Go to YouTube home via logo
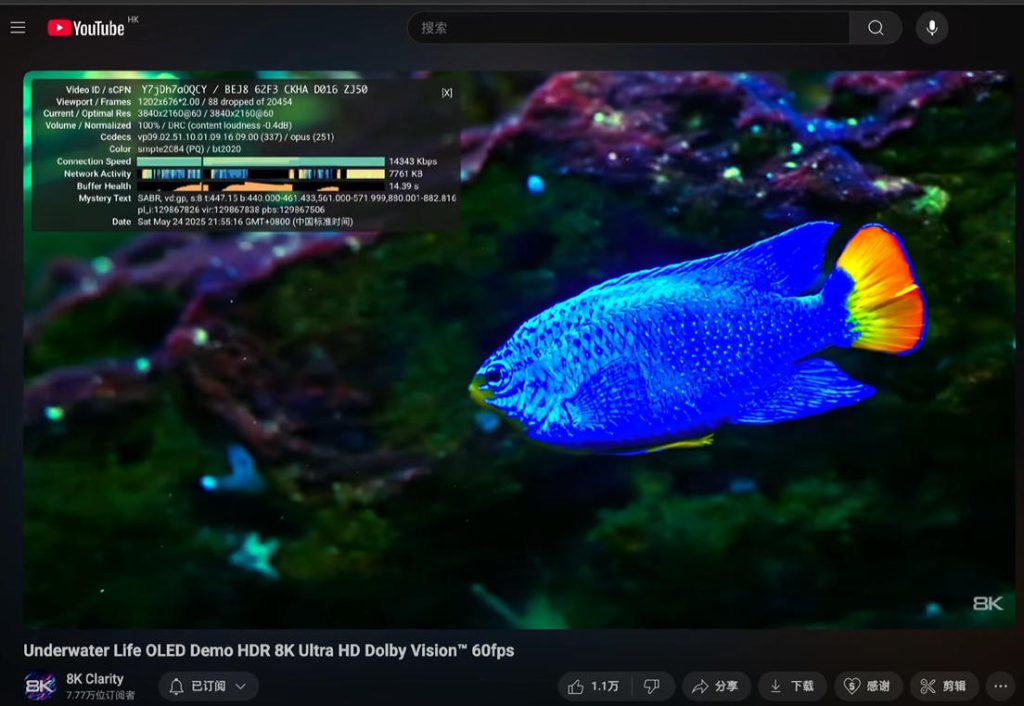 [86, 28]
